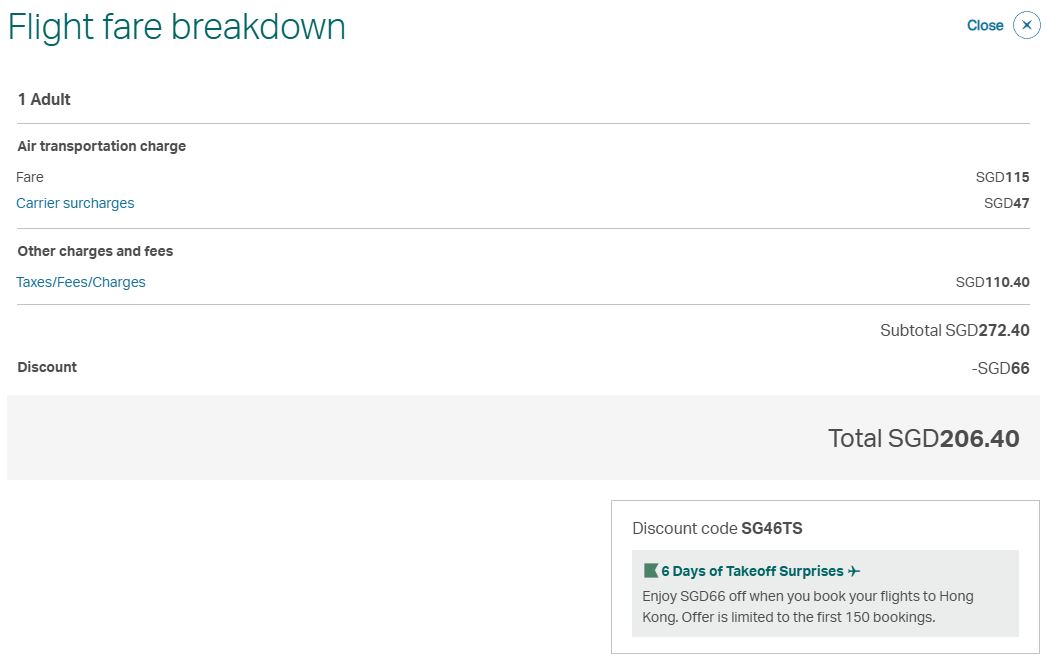Open the Carrier surcharges link
Viewport: 1046px width, 660px height.
(x=75, y=203)
